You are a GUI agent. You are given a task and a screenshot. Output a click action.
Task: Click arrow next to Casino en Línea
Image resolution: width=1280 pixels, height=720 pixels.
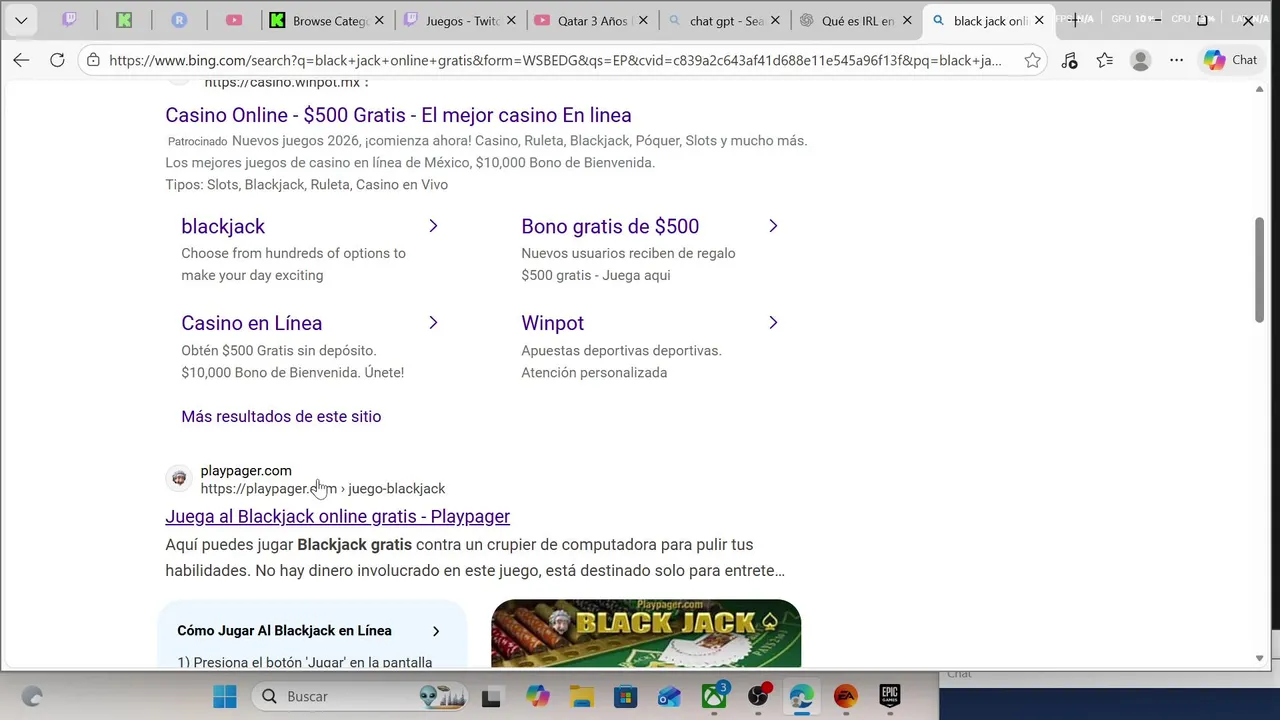tap(433, 323)
